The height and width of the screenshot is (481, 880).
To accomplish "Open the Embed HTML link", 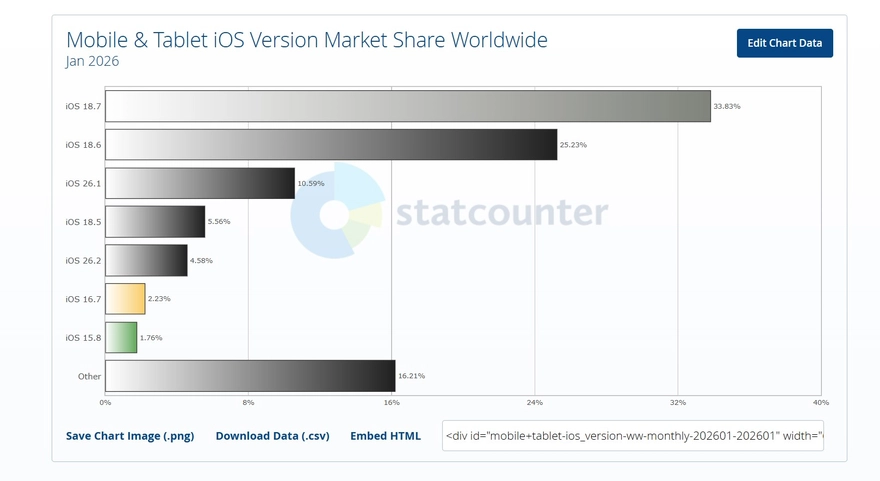I will click(386, 436).
